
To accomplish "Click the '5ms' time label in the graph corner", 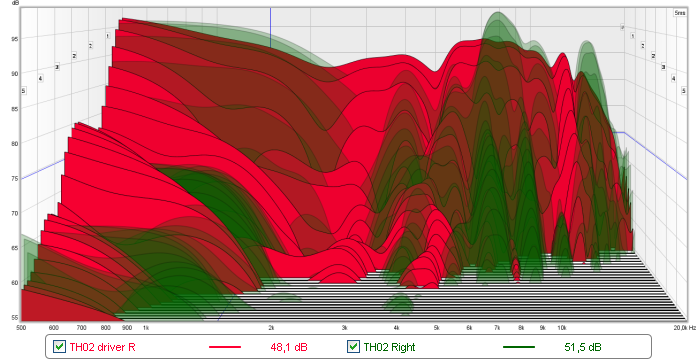I will 680,13.
